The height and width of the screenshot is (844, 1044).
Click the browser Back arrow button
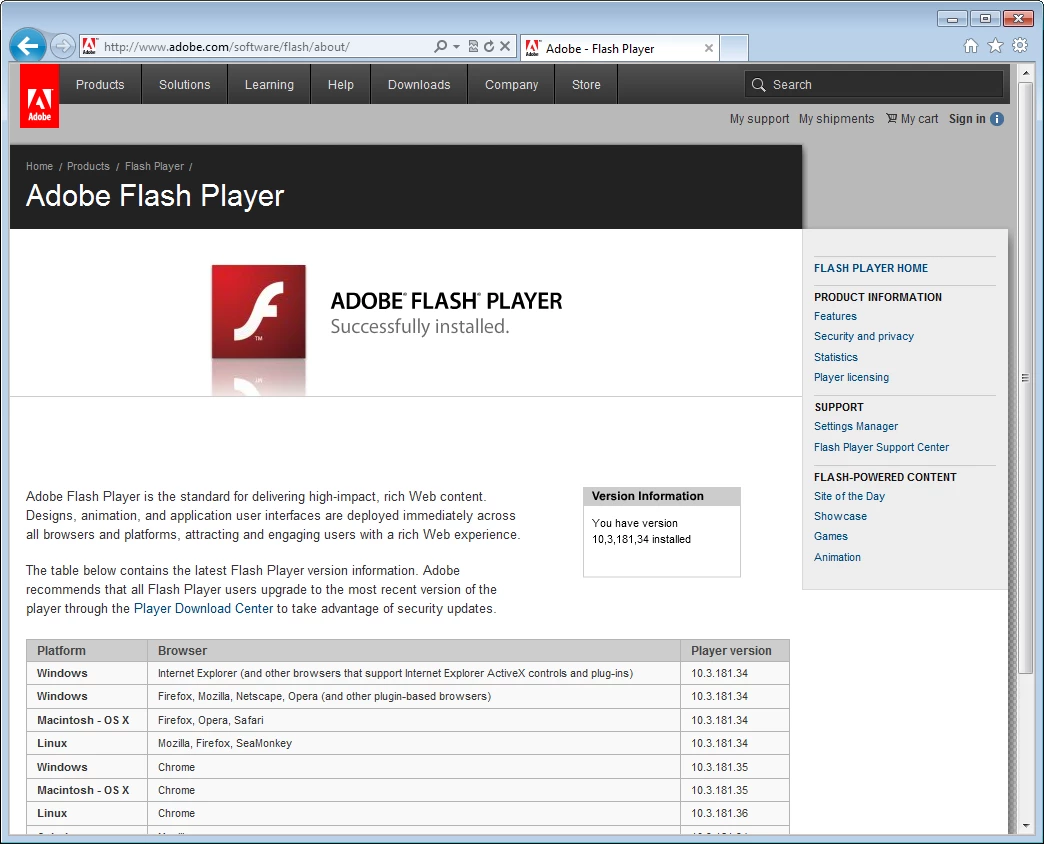click(x=28, y=46)
